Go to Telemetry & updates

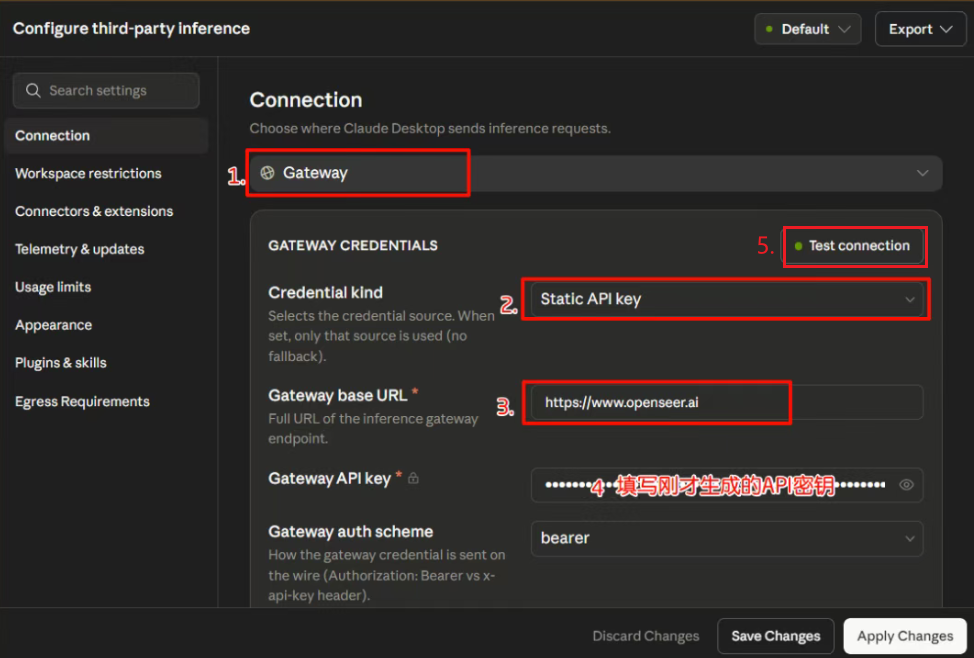(80, 249)
